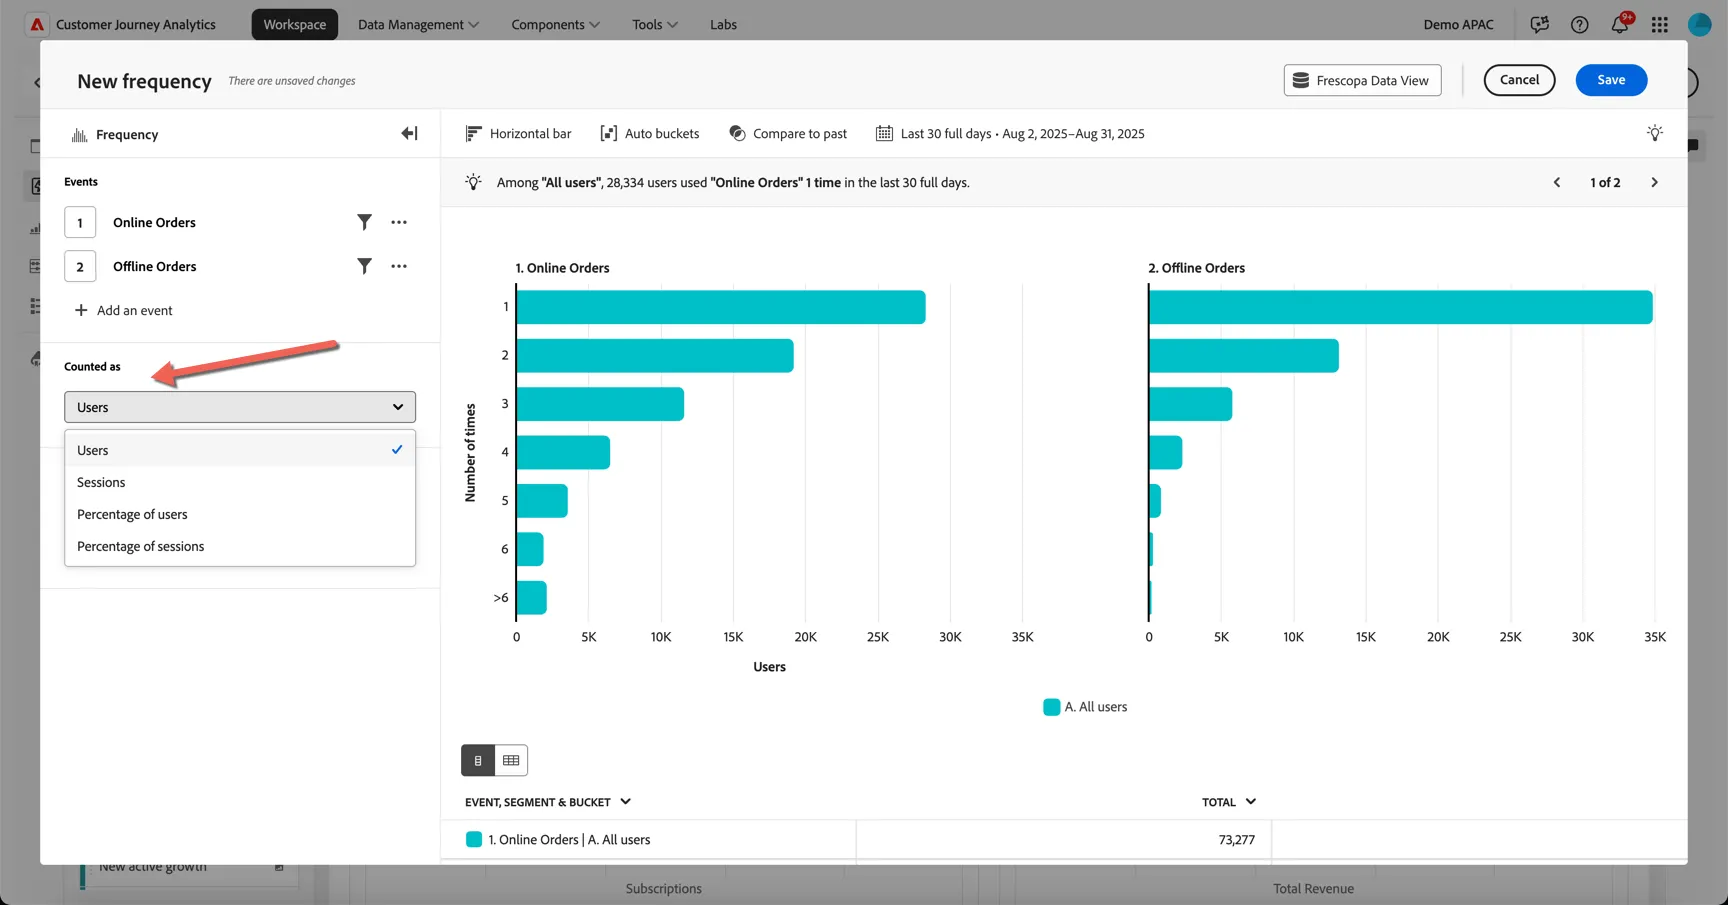
Task: Open the Auto buckets setting
Action: pyautogui.click(x=650, y=133)
